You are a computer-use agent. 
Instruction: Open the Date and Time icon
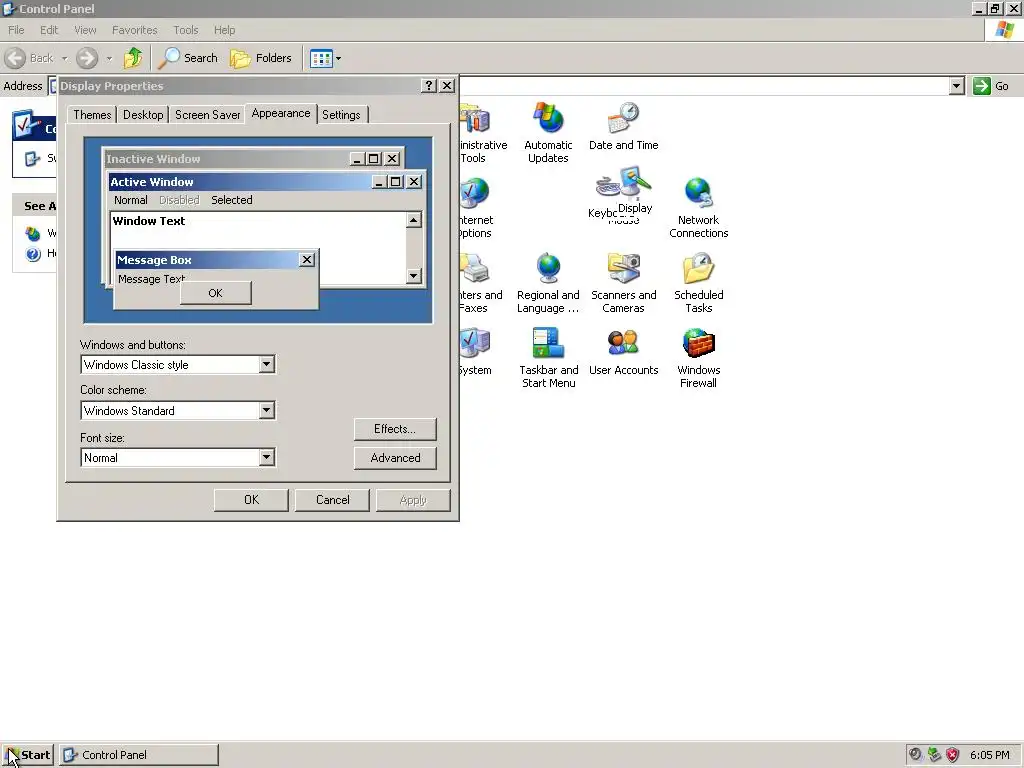(623, 127)
